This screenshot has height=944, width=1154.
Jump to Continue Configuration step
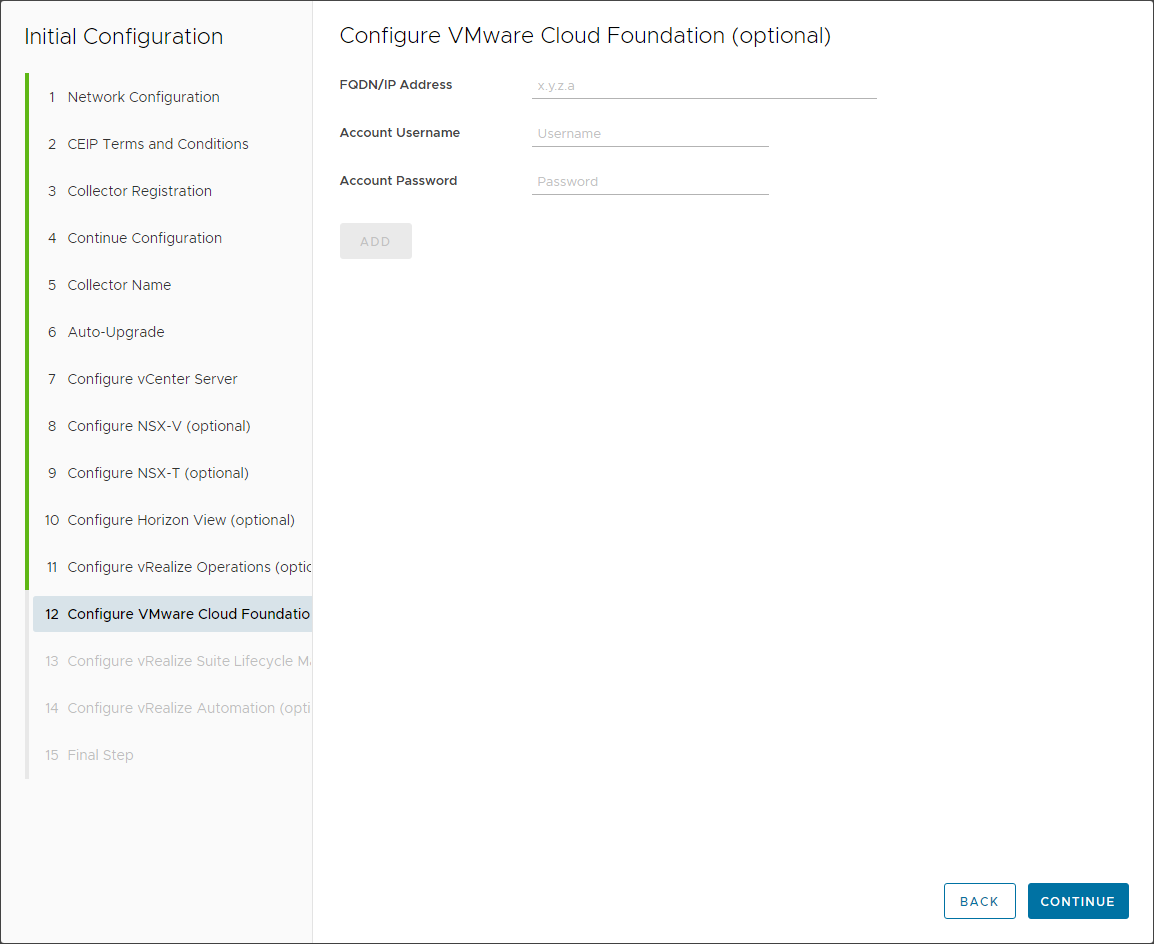[171, 238]
